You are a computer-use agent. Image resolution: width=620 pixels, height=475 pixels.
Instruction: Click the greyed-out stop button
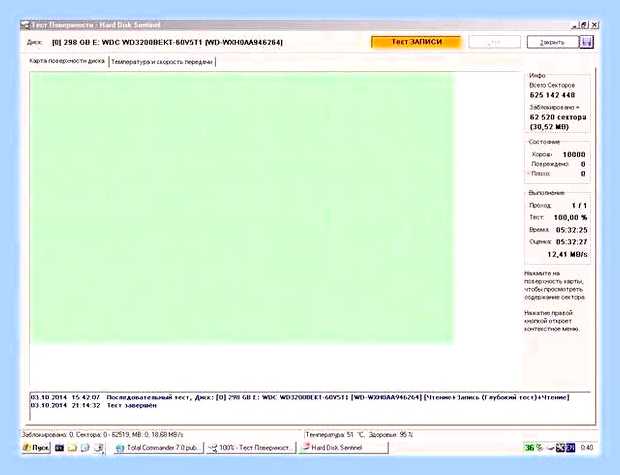(x=495, y=42)
